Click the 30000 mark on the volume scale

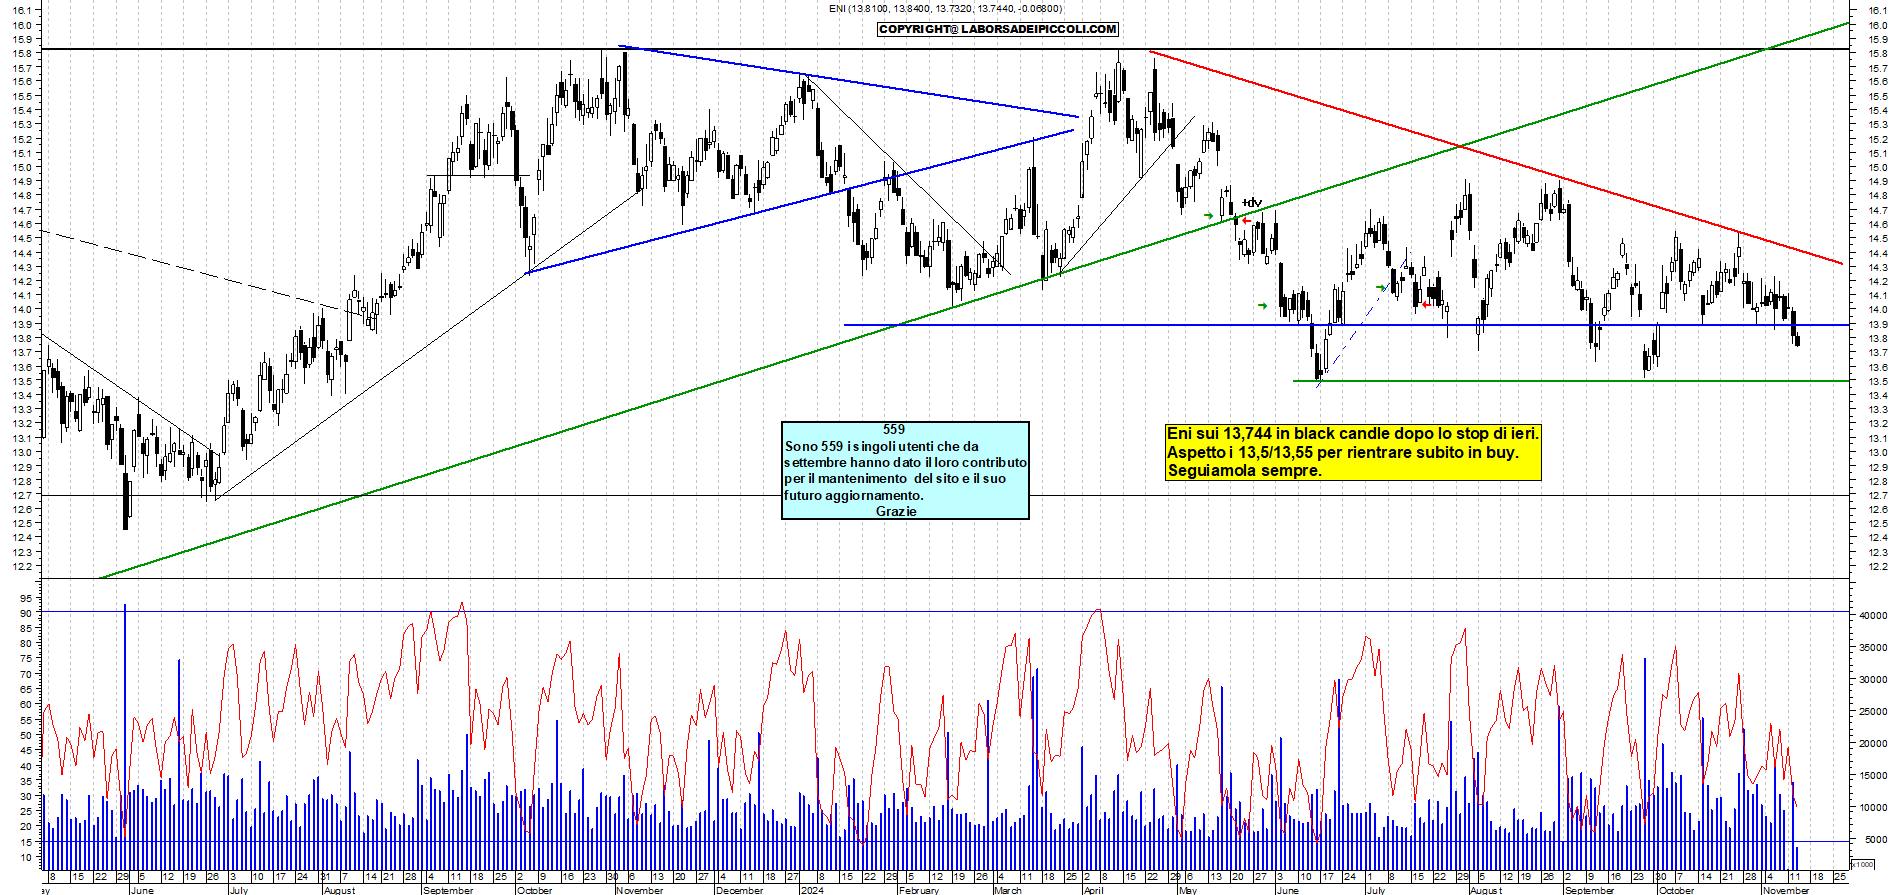pos(1872,680)
